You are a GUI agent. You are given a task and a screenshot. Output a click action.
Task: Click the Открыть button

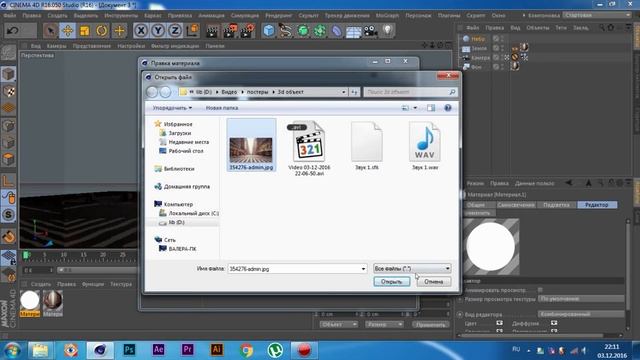[x=391, y=282]
